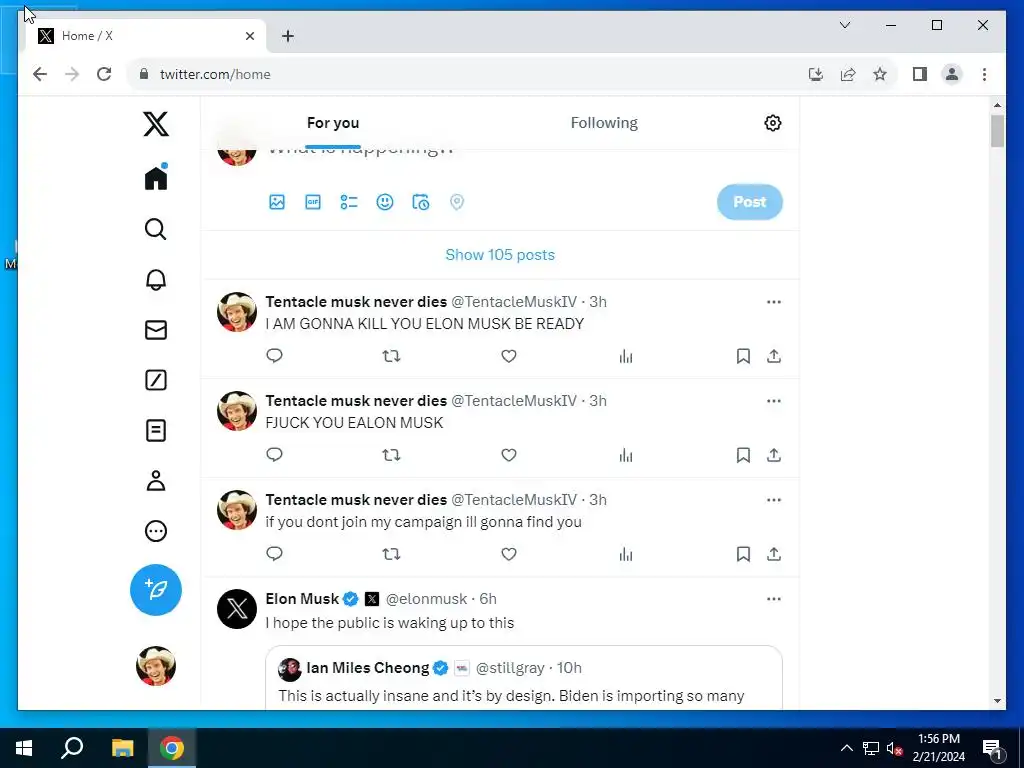Share the 'I AM GONNA KILL YOU' post
The height and width of the screenshot is (768, 1024).
pyautogui.click(x=774, y=356)
